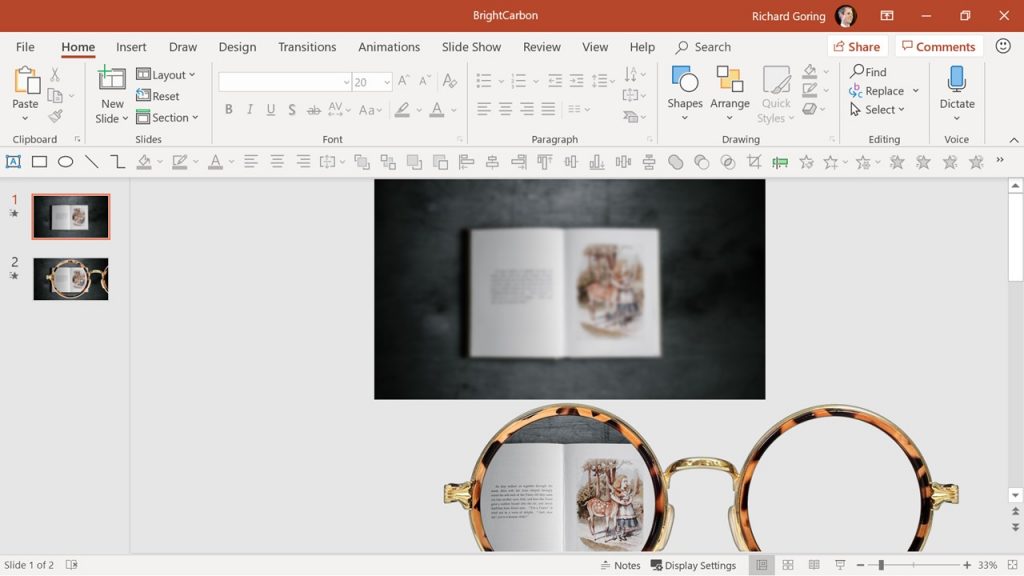Open the Layout dropdown
This screenshot has height=576, width=1024.
pos(166,74)
